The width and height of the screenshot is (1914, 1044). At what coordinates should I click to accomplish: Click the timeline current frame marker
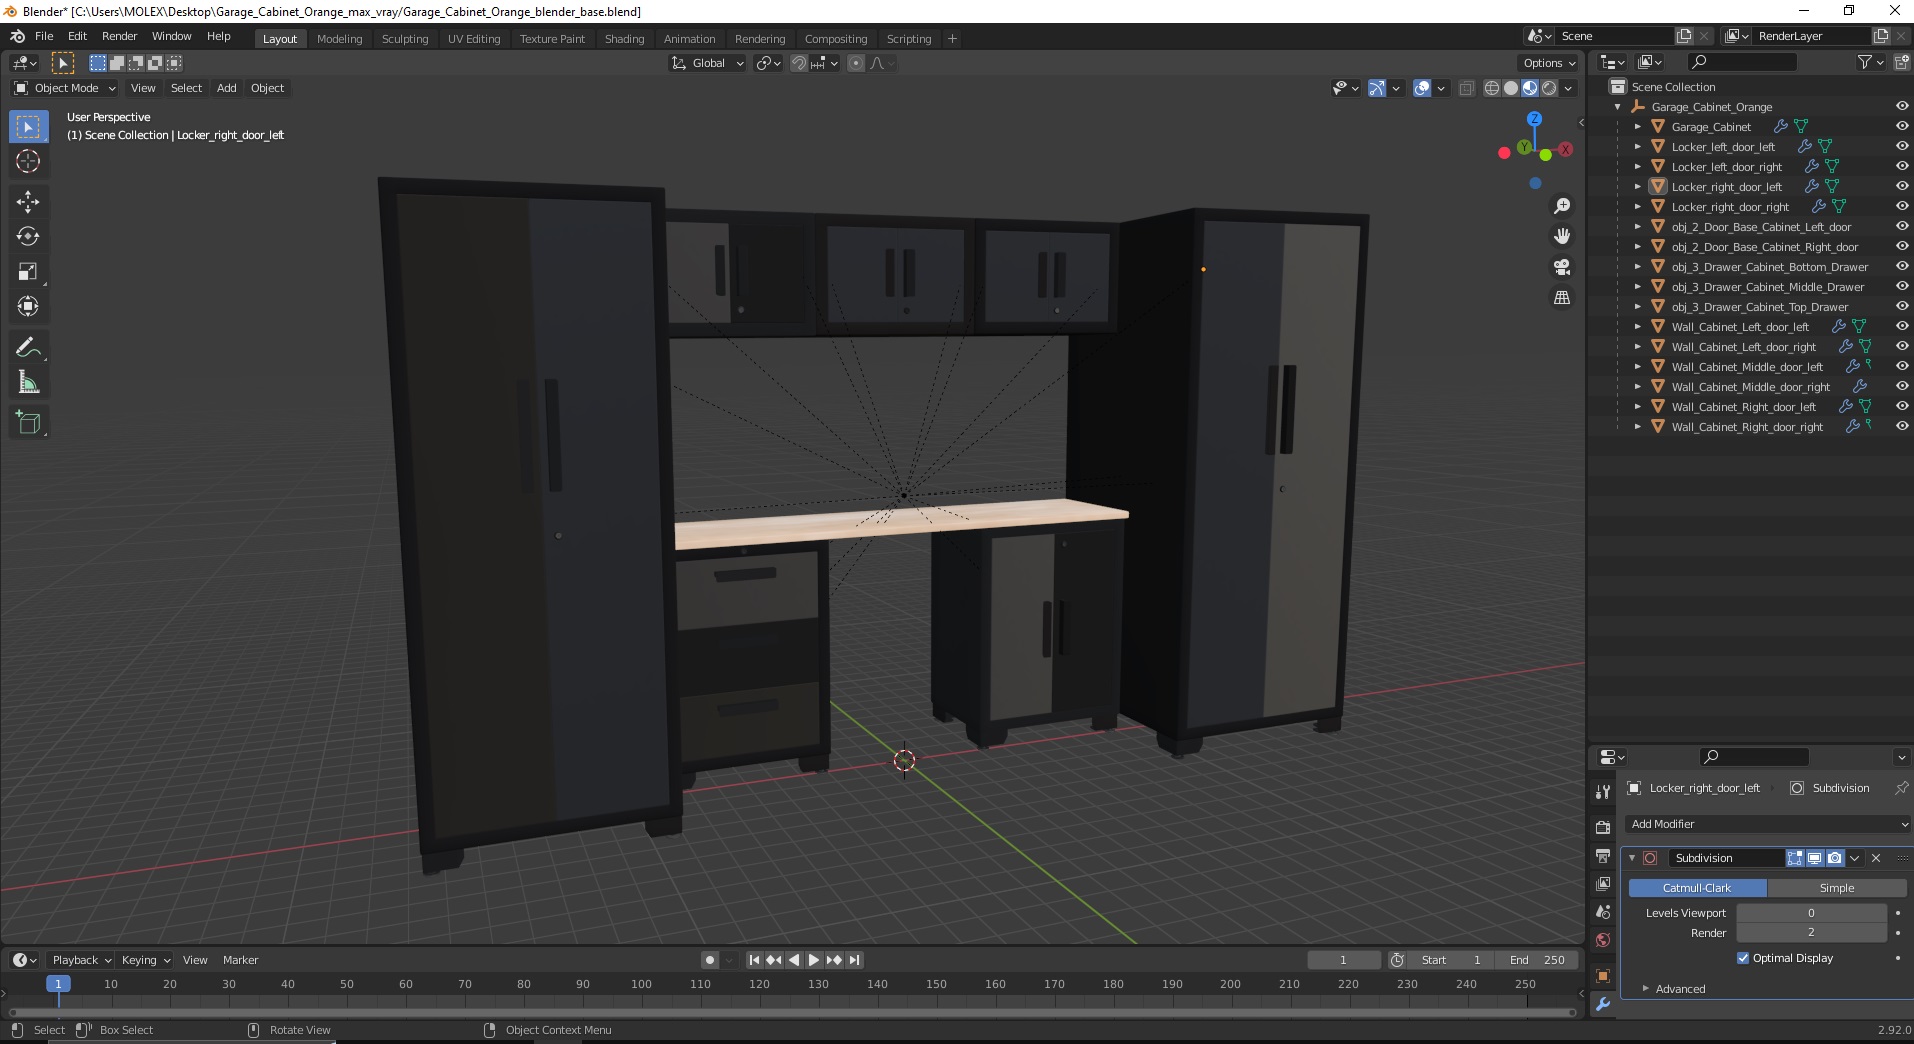point(58,984)
